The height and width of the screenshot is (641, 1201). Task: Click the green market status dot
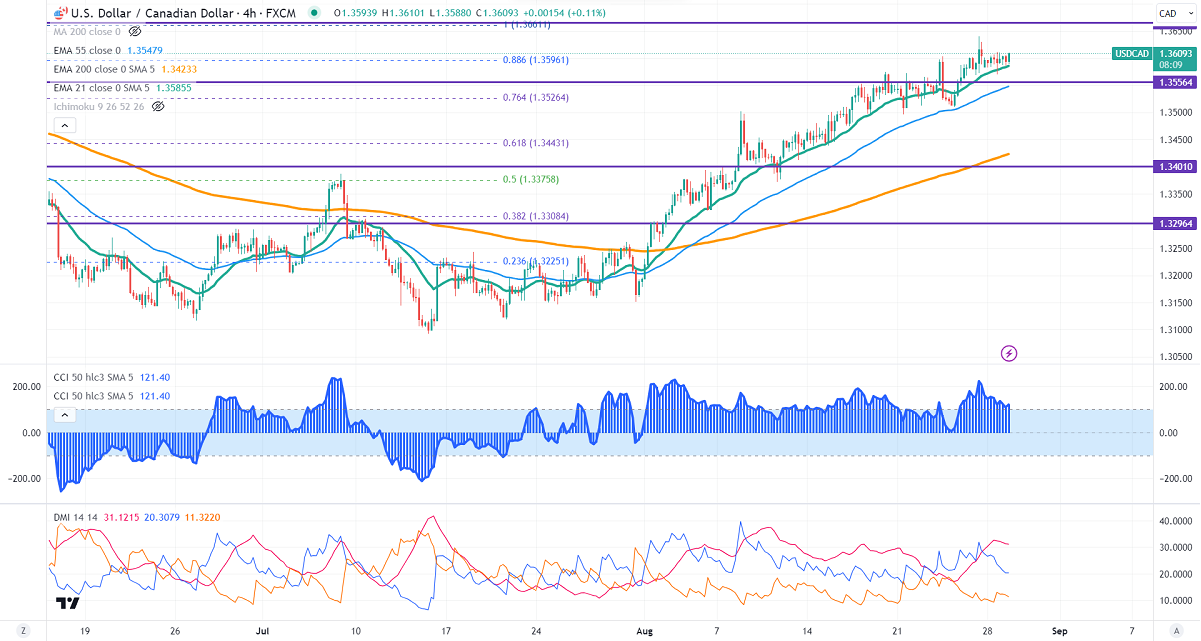[316, 14]
